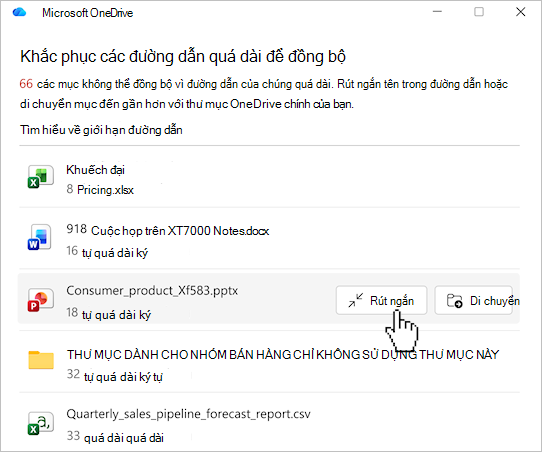Click the CSV icon for Quarterly_sales_pipeline_forecast_report.csv
Viewport: 542px width, 452px height.
pos(40,423)
